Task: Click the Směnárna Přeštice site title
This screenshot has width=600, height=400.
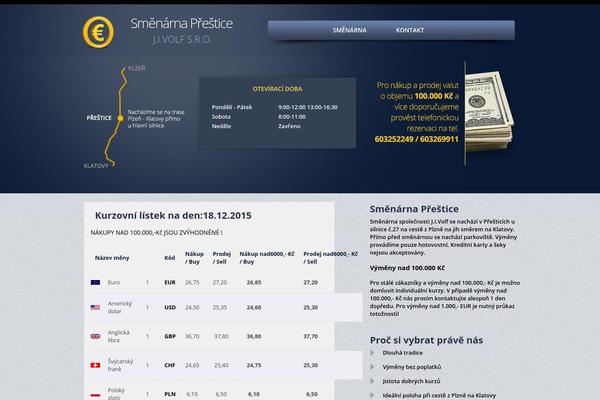Action: (181, 23)
